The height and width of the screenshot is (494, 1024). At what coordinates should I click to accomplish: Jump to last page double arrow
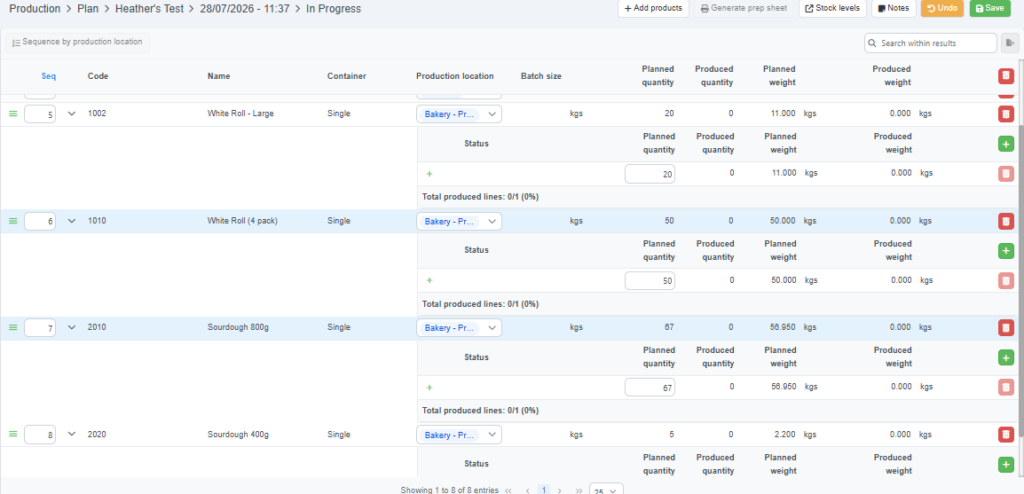coord(579,490)
